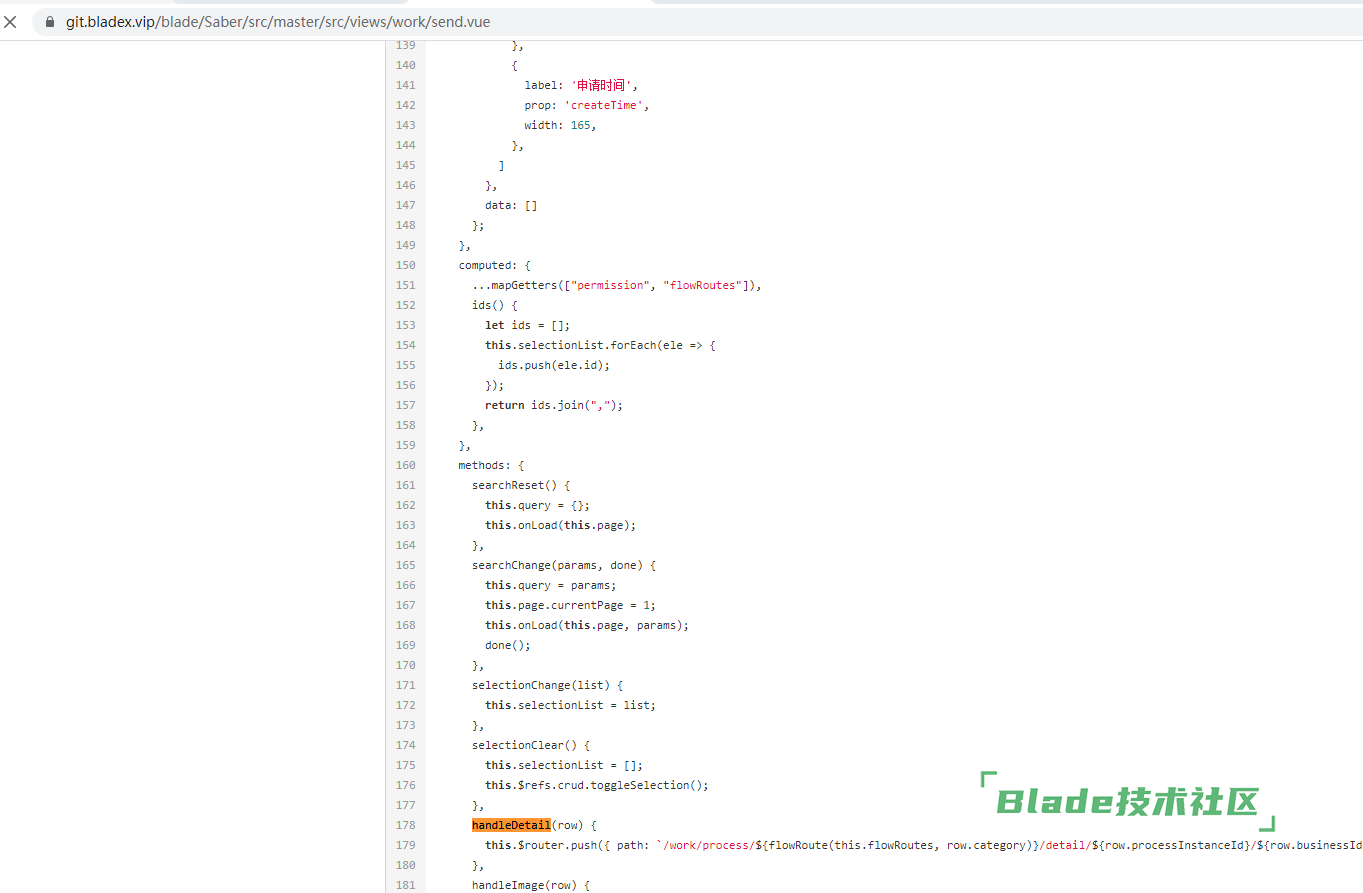This screenshot has width=1363, height=893.
Task: Click the highlighted handleDetail text
Action: 511,825
